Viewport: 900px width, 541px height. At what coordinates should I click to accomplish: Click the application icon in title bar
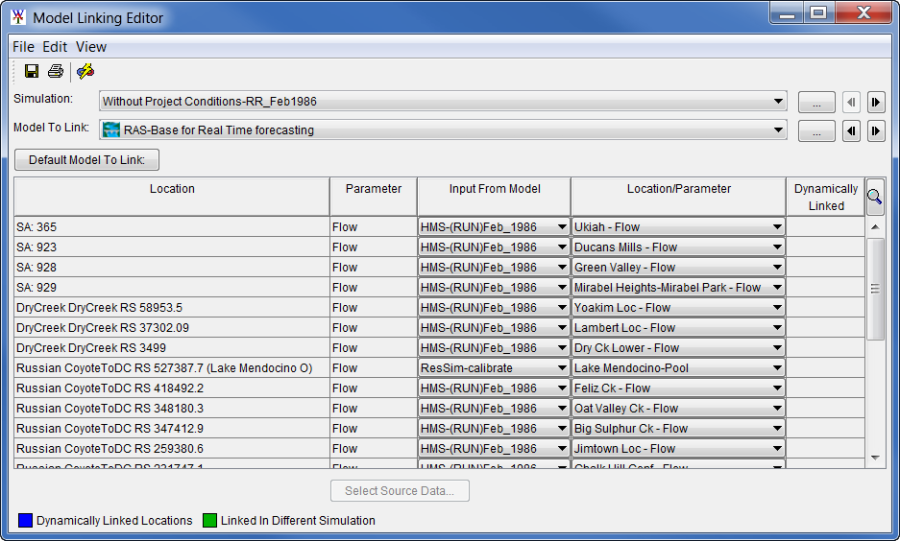[x=18, y=17]
